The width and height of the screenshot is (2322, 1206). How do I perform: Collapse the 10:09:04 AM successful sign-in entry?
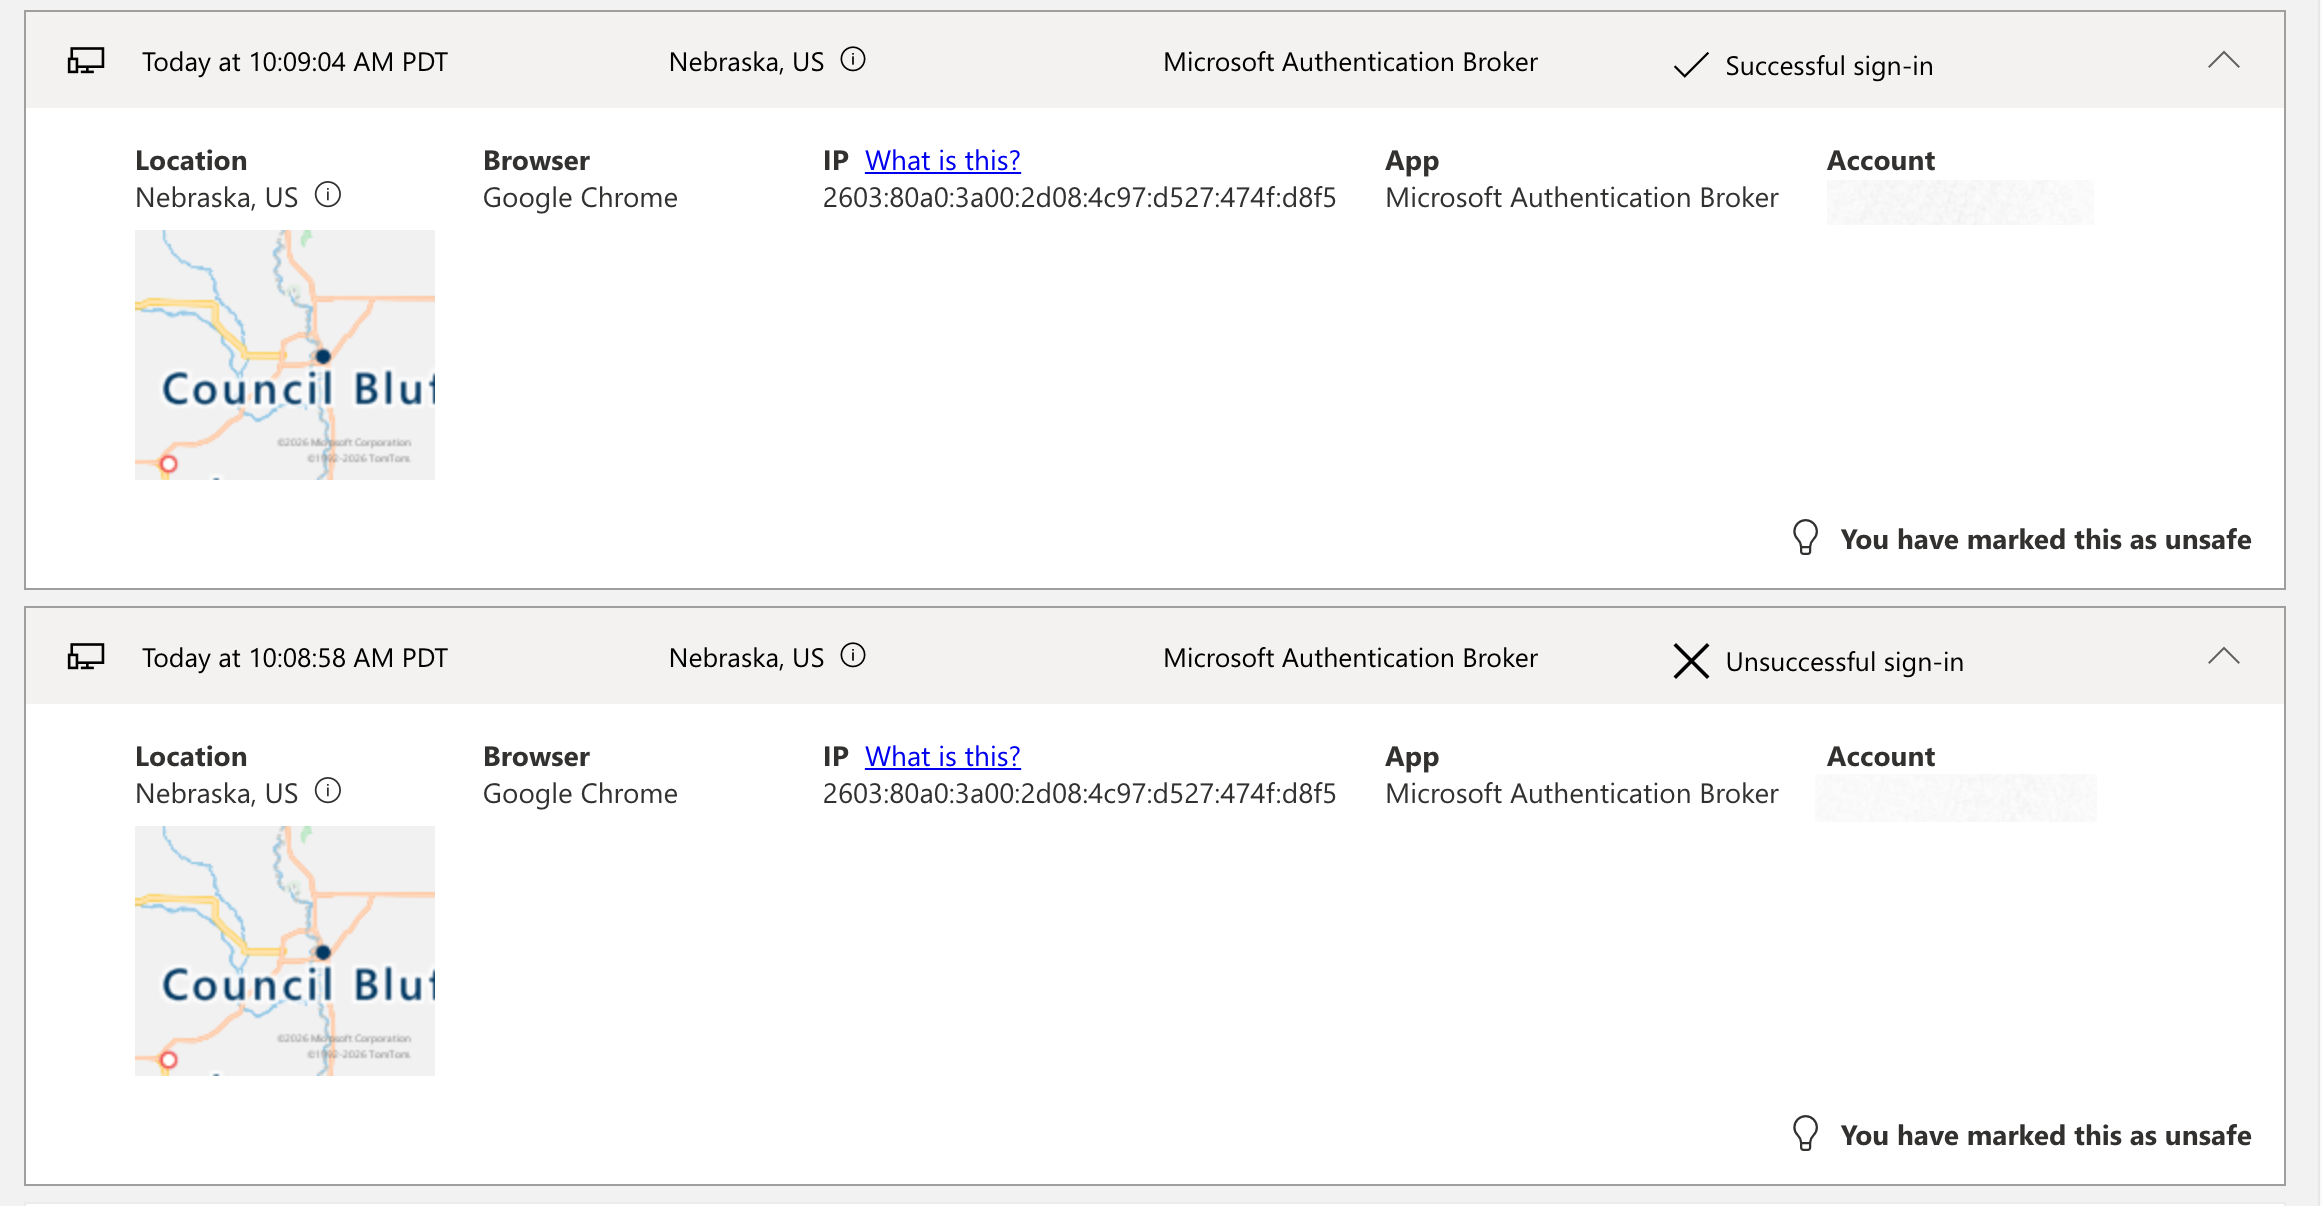coord(2224,60)
